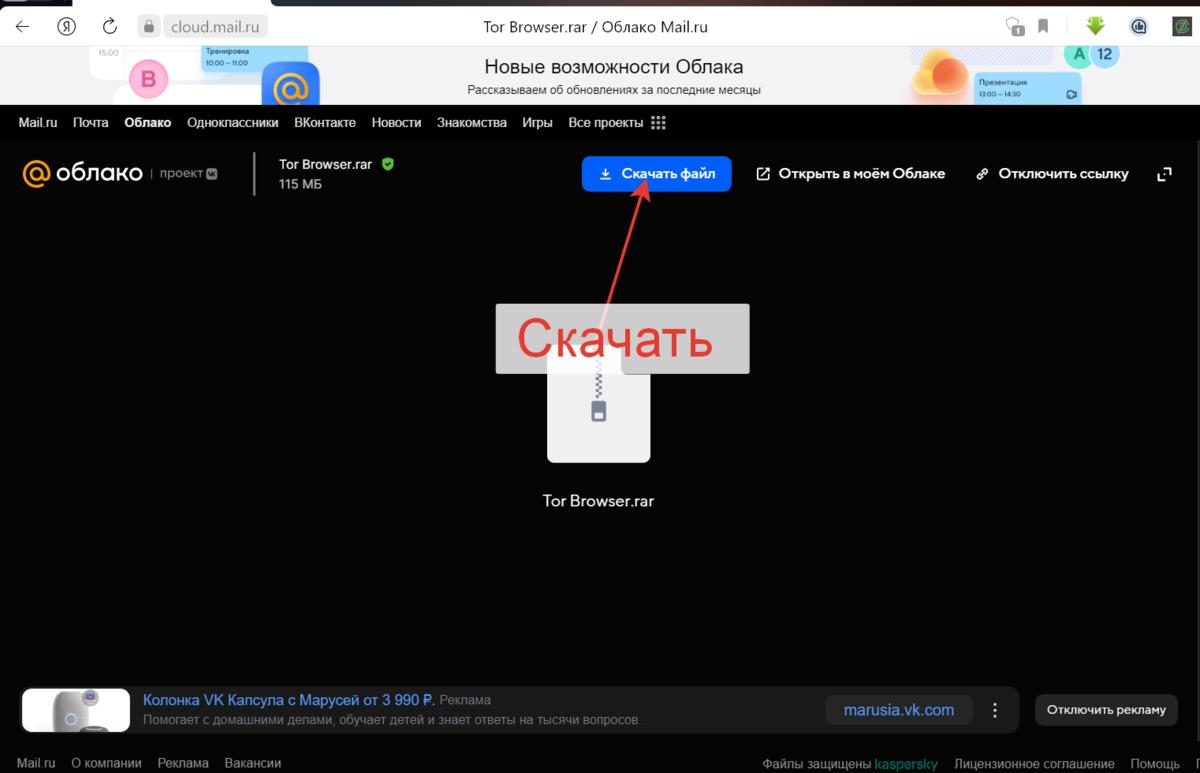Click the Облако logo
This screenshot has width=1200, height=773.
83,174
